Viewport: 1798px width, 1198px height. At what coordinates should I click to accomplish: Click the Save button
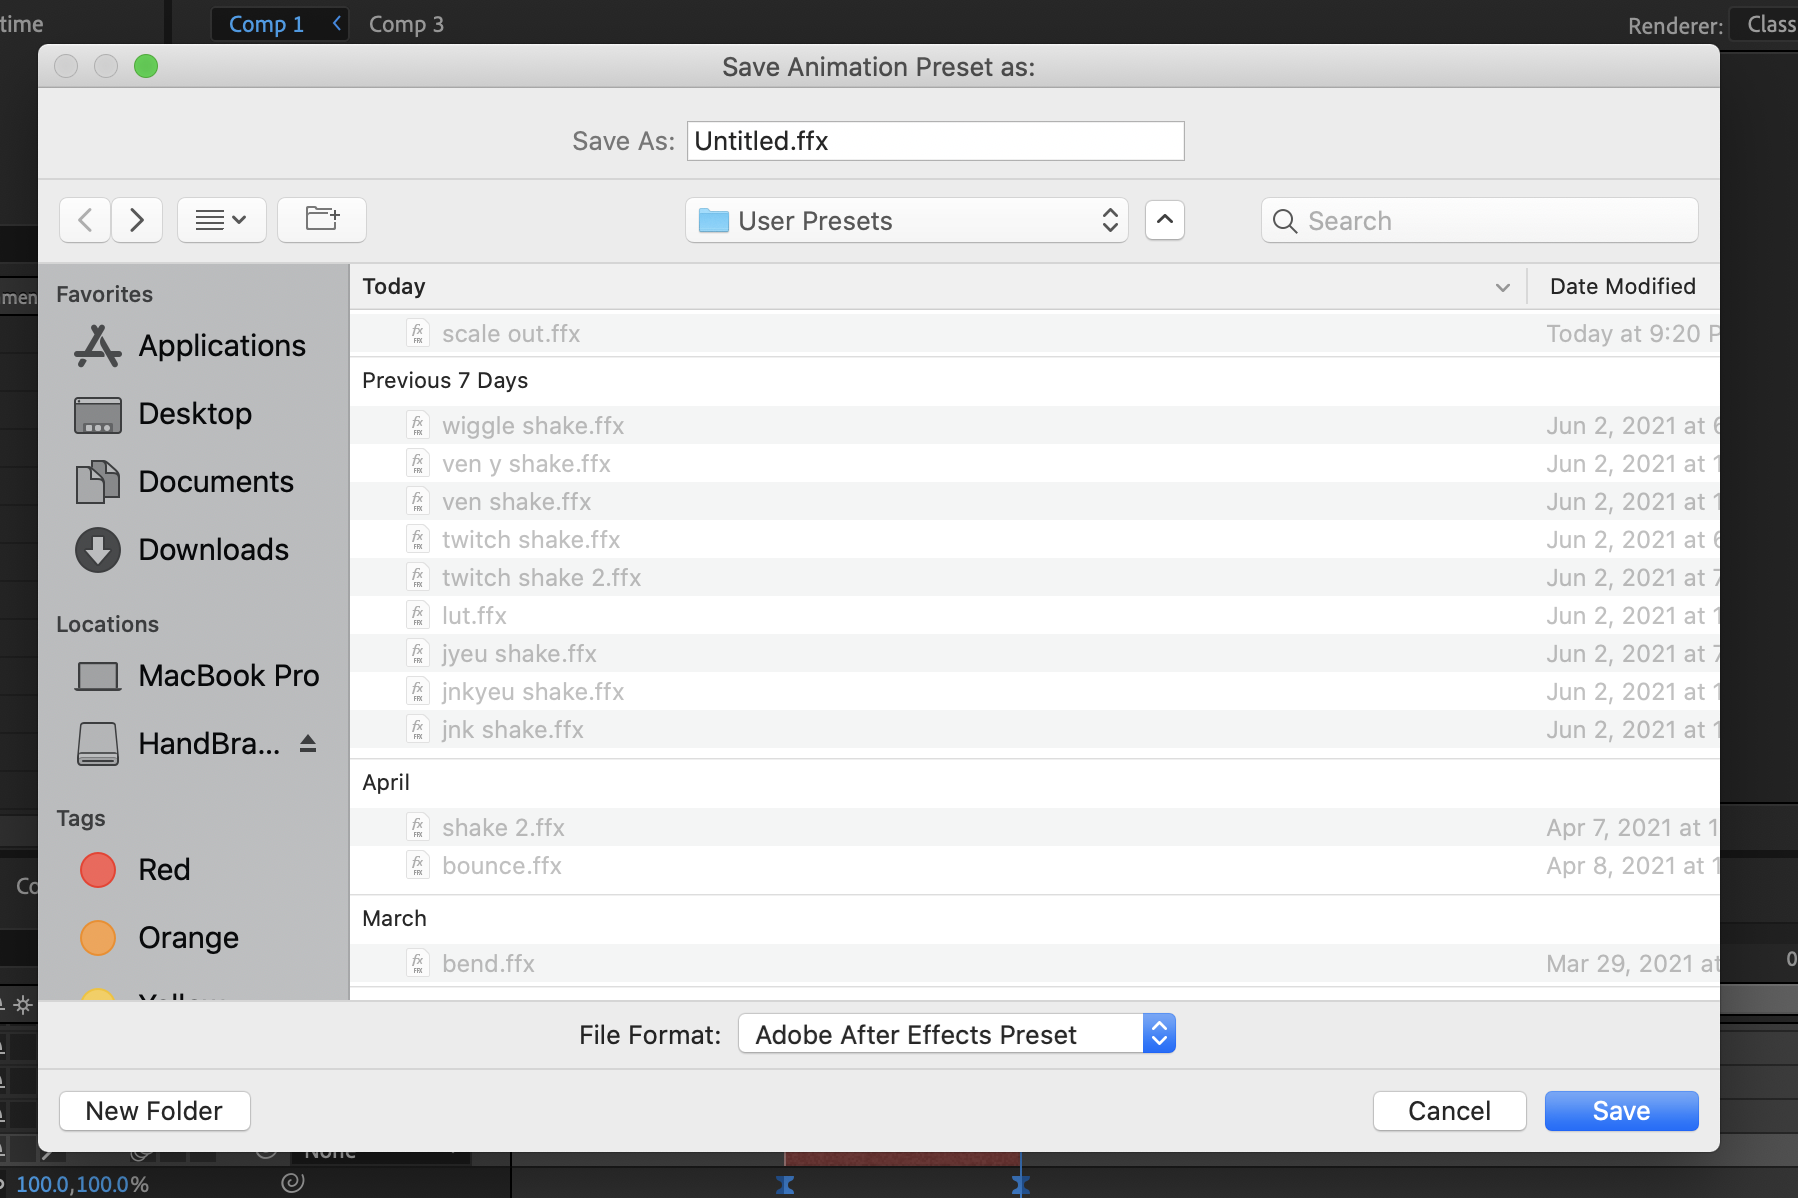pos(1620,1110)
